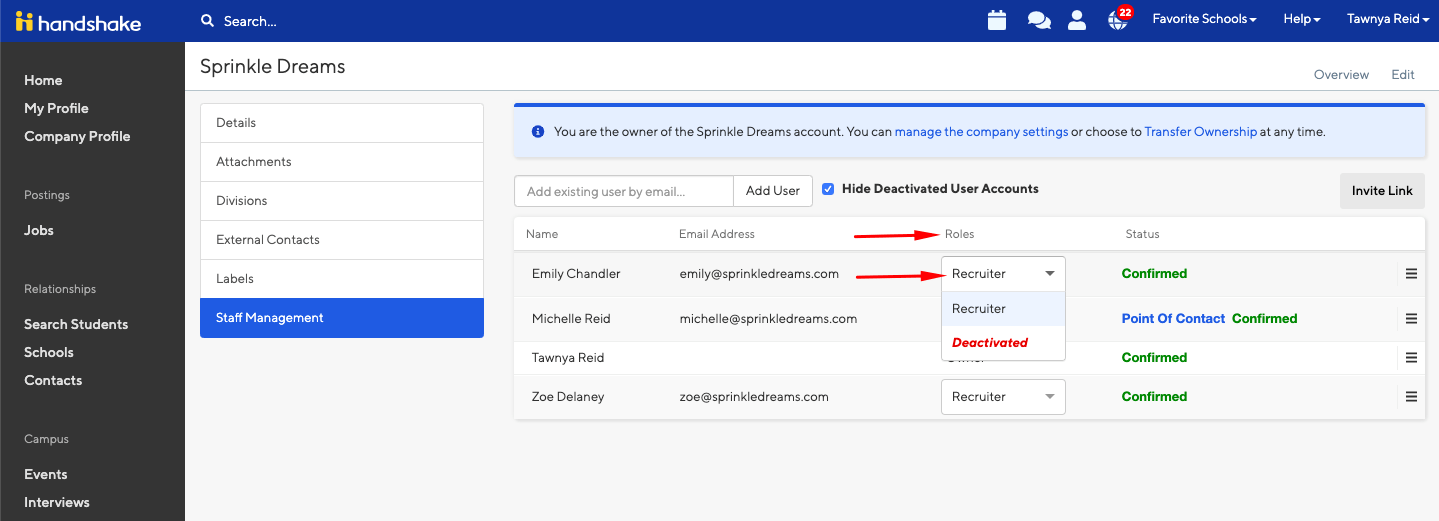
Task: Click Emily Chandler's Confirmed status
Action: coord(1154,273)
